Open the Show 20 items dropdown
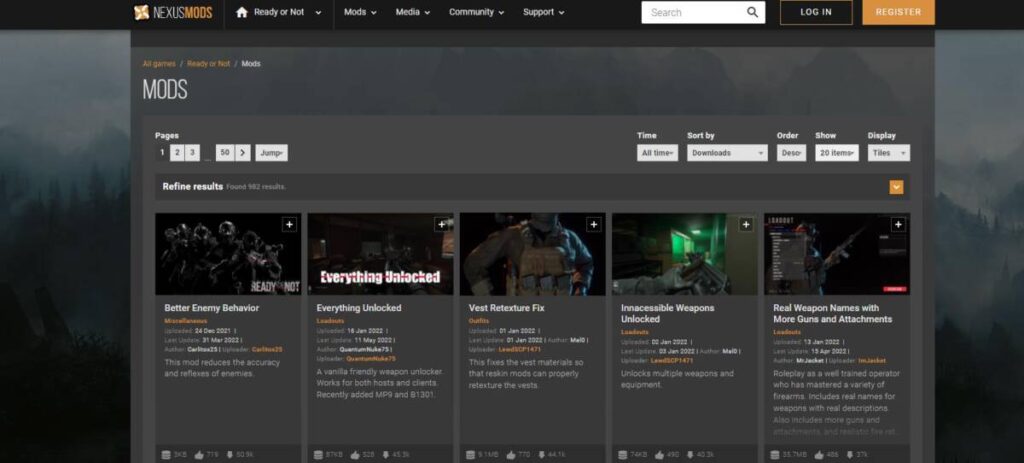Image resolution: width=1024 pixels, height=463 pixels. click(836, 153)
